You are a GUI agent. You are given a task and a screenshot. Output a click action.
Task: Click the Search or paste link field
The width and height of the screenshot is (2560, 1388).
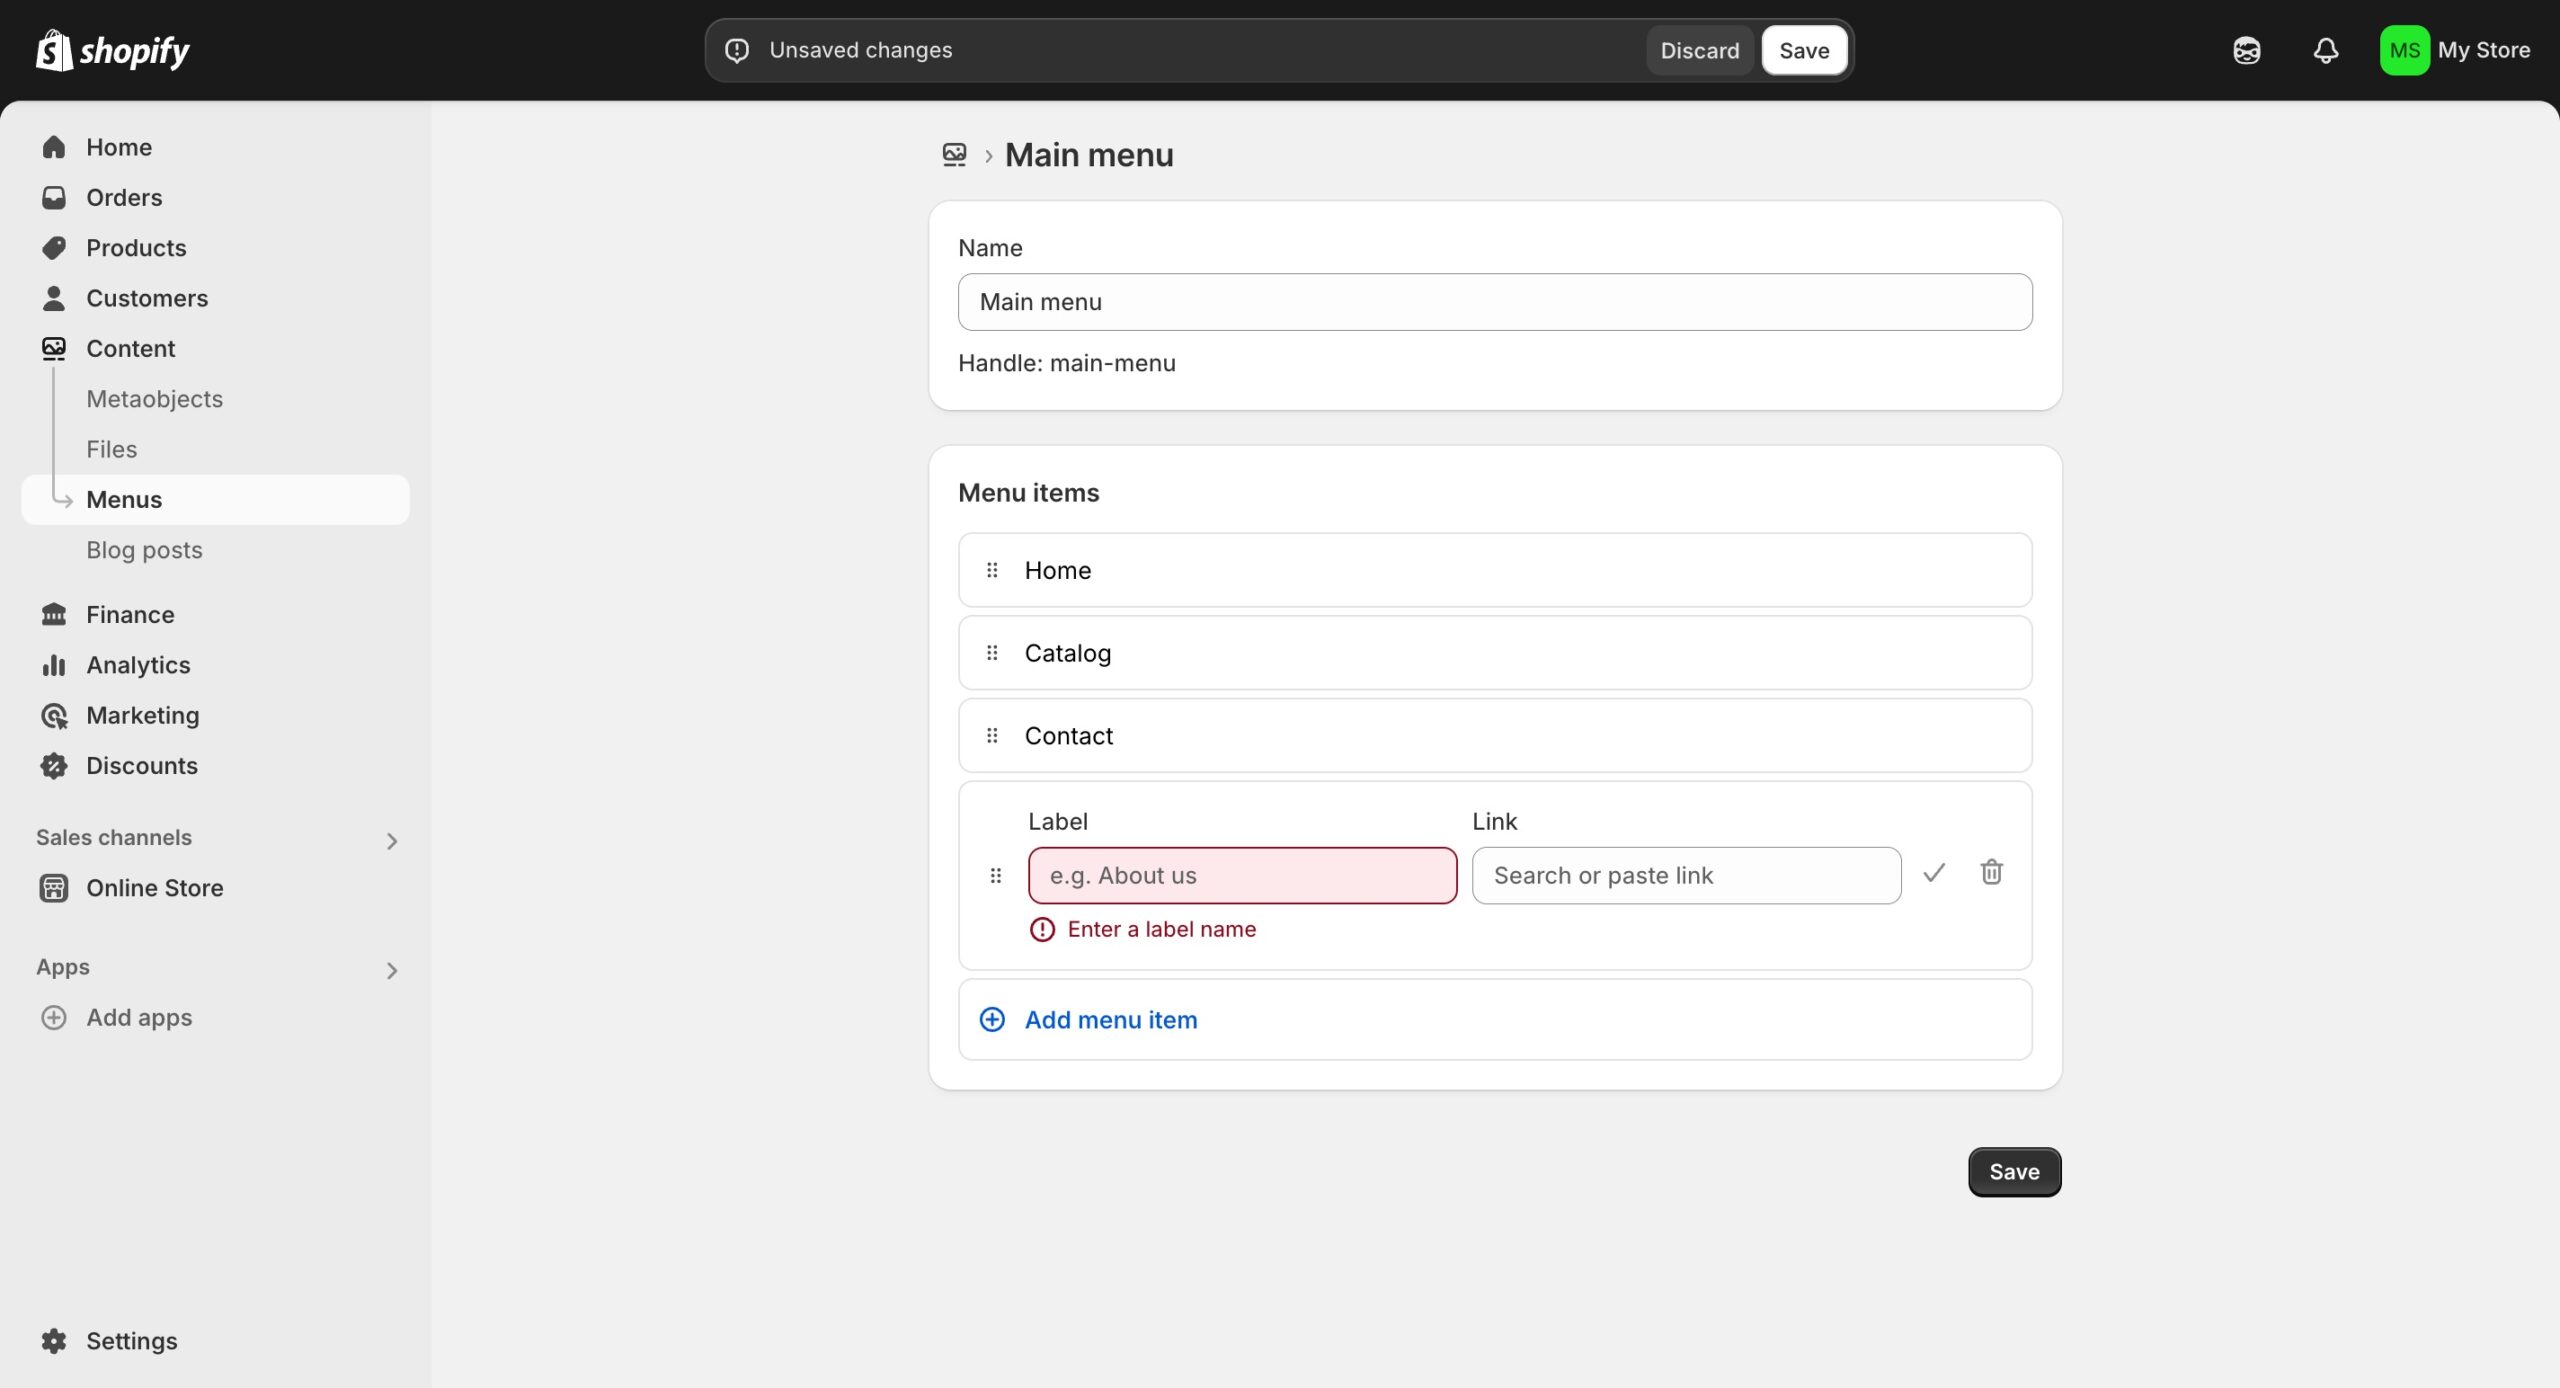pos(1686,875)
